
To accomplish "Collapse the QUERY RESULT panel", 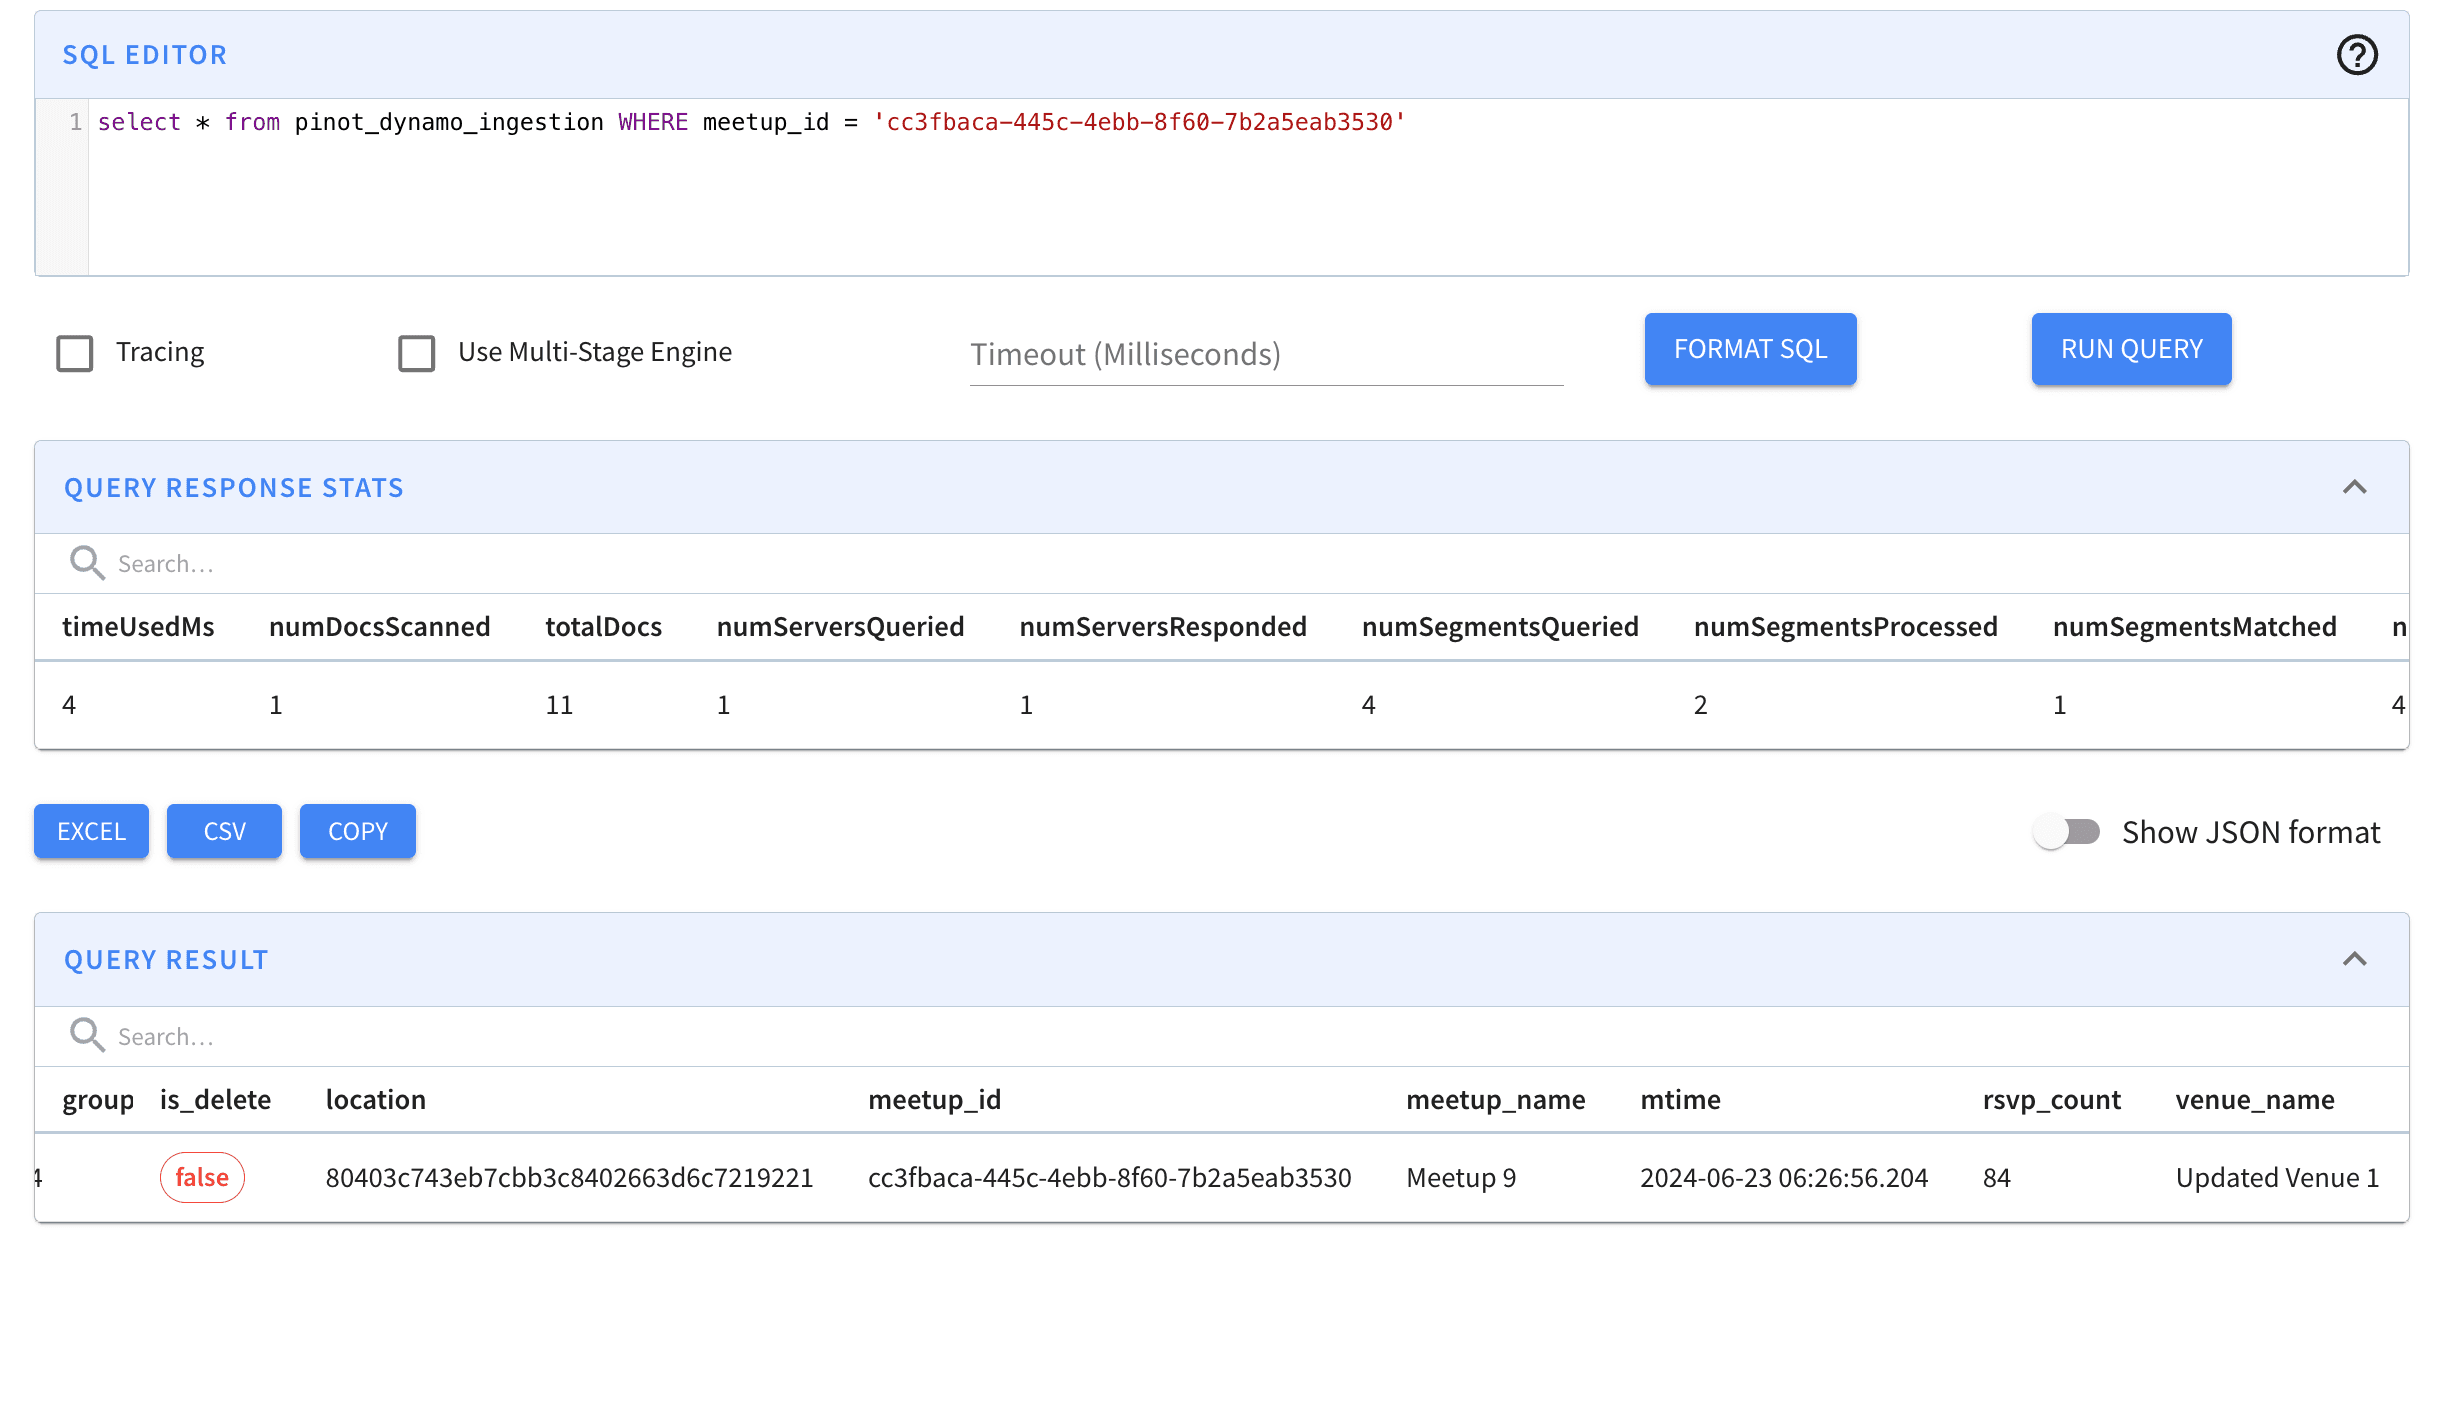I will coord(2359,959).
